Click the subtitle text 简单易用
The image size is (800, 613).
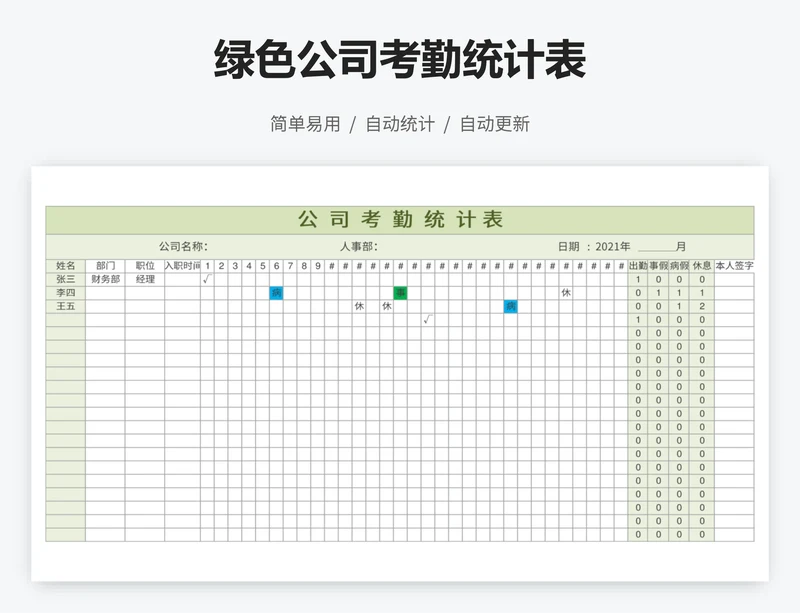pos(305,124)
